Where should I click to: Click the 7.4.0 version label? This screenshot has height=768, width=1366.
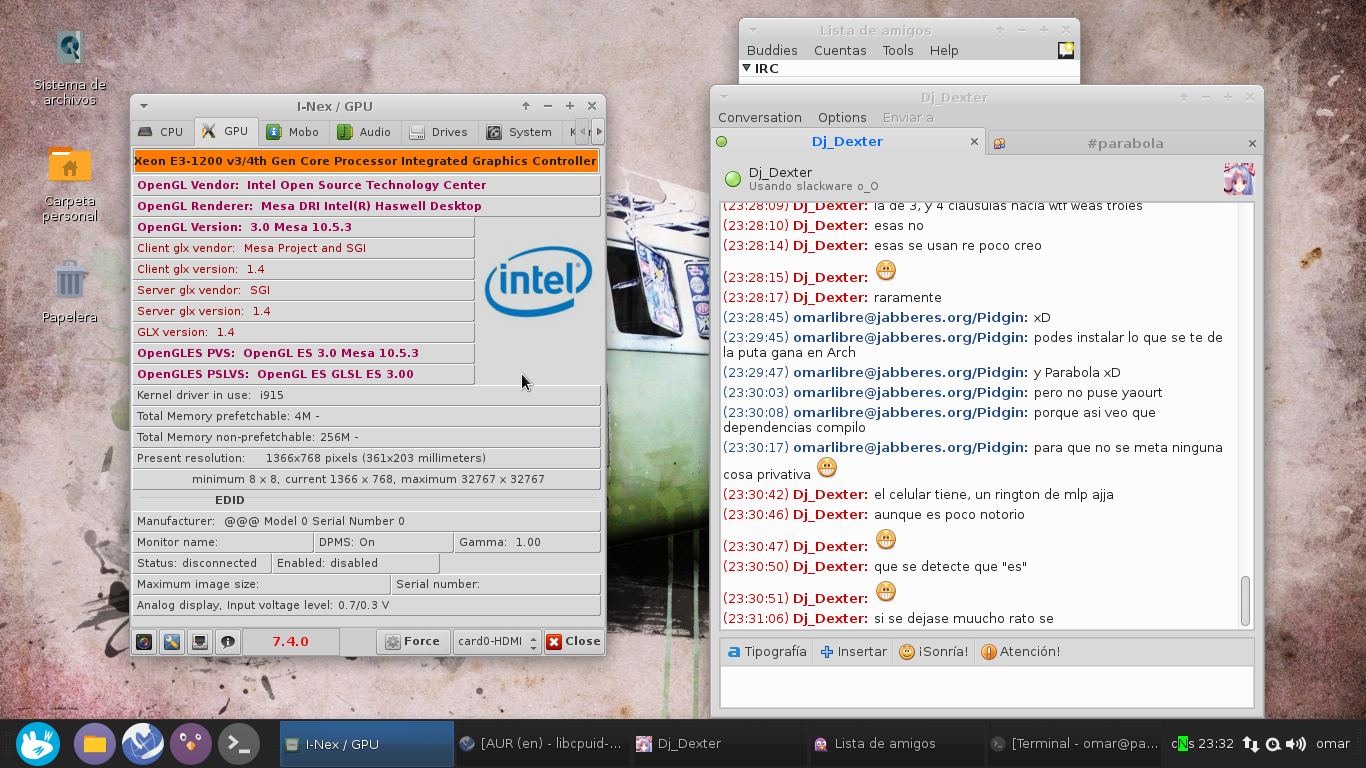tap(291, 642)
